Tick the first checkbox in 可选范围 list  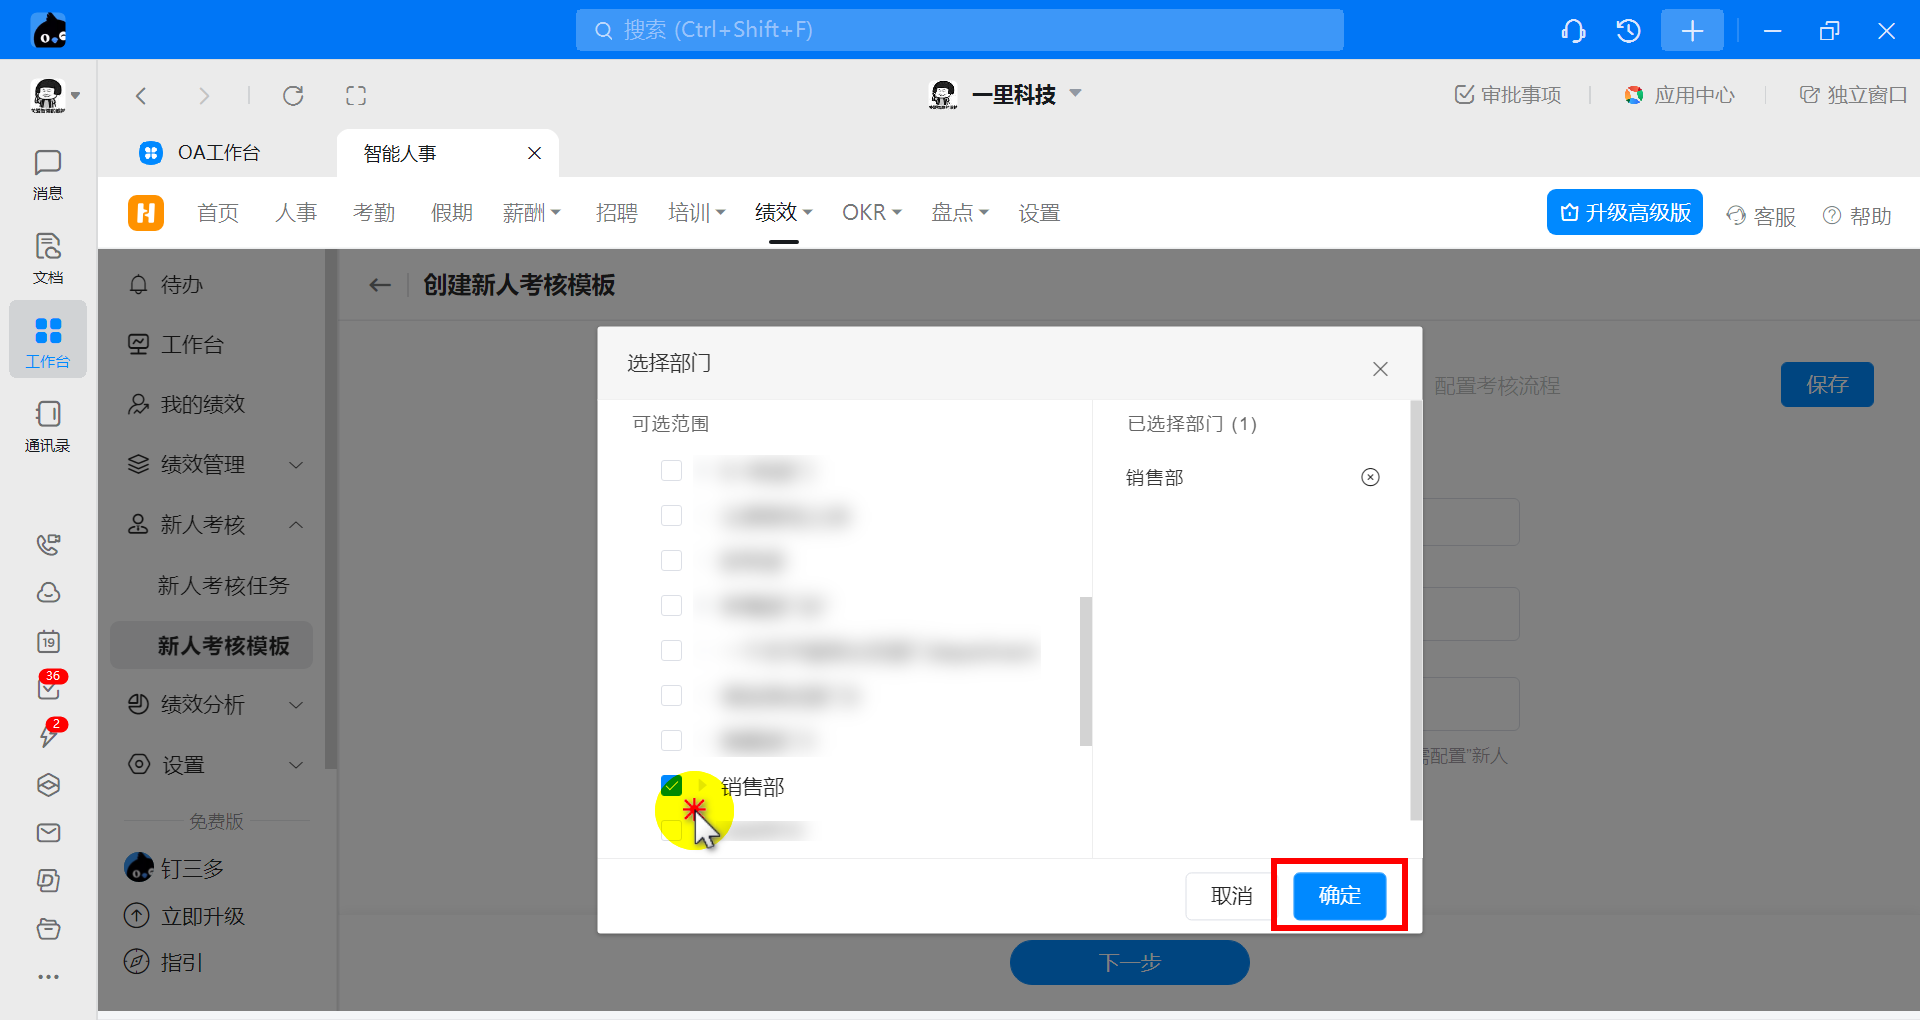tap(672, 470)
